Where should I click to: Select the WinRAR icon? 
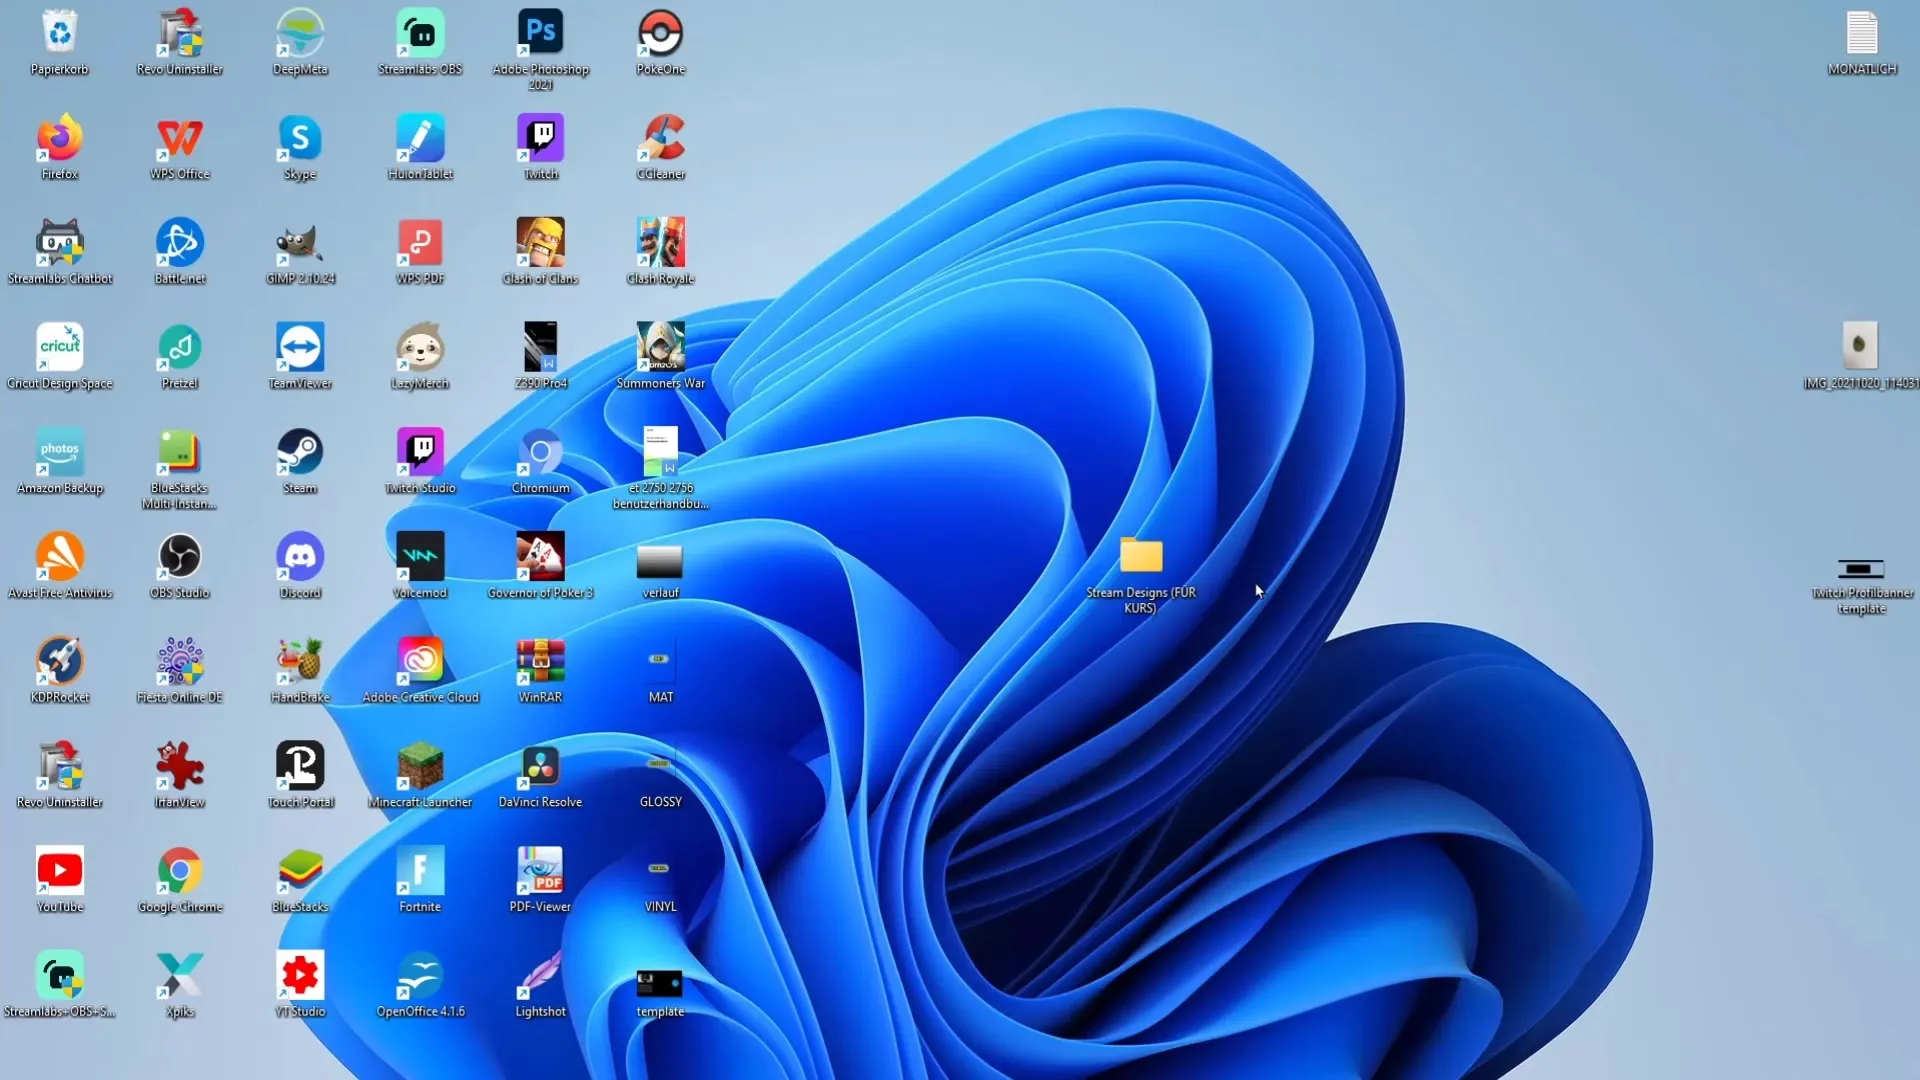[x=540, y=661]
